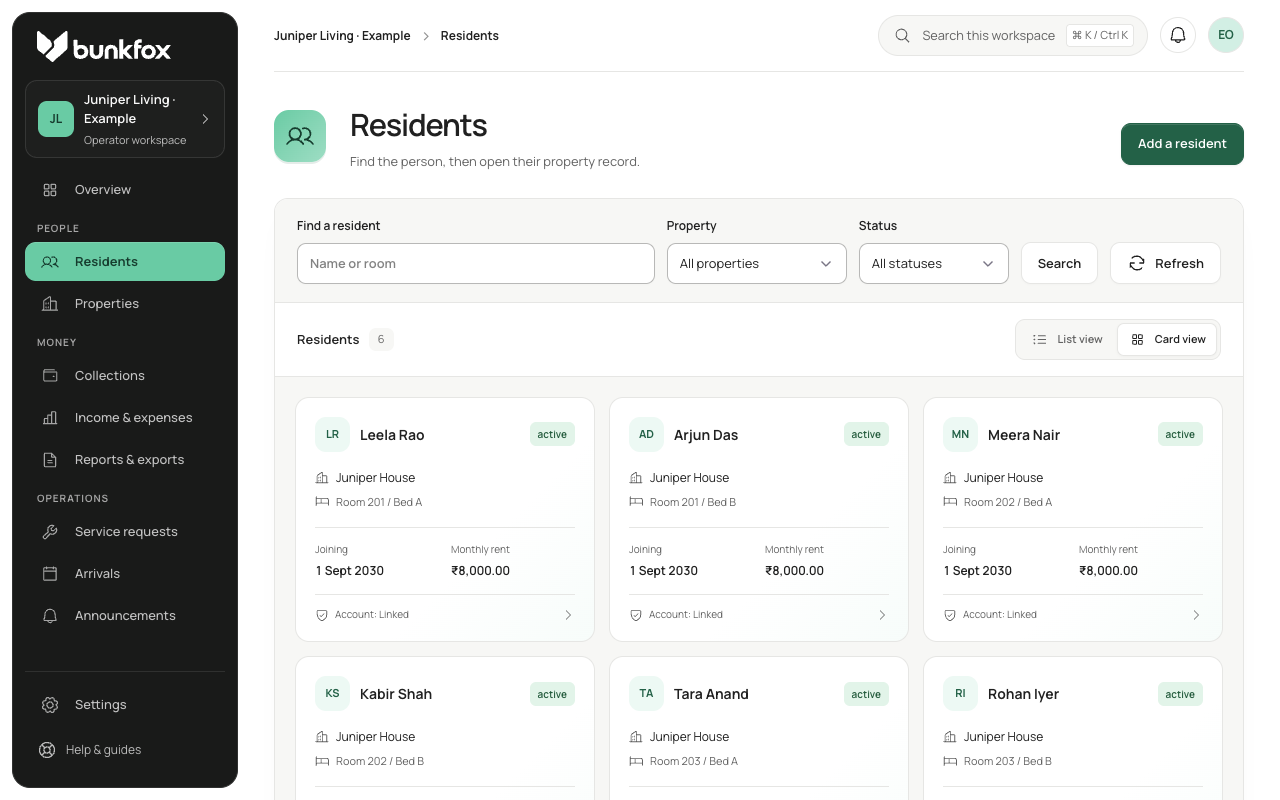The height and width of the screenshot is (800, 1280).
Task: Go to Overview in the sidebar
Action: (x=125, y=190)
